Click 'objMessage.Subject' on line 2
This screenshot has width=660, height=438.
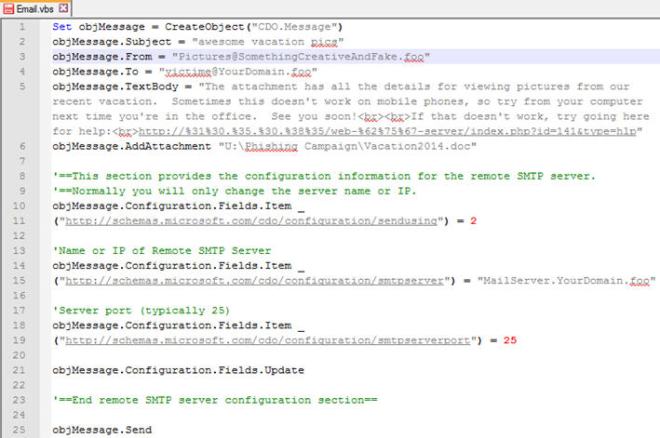(x=112, y=42)
